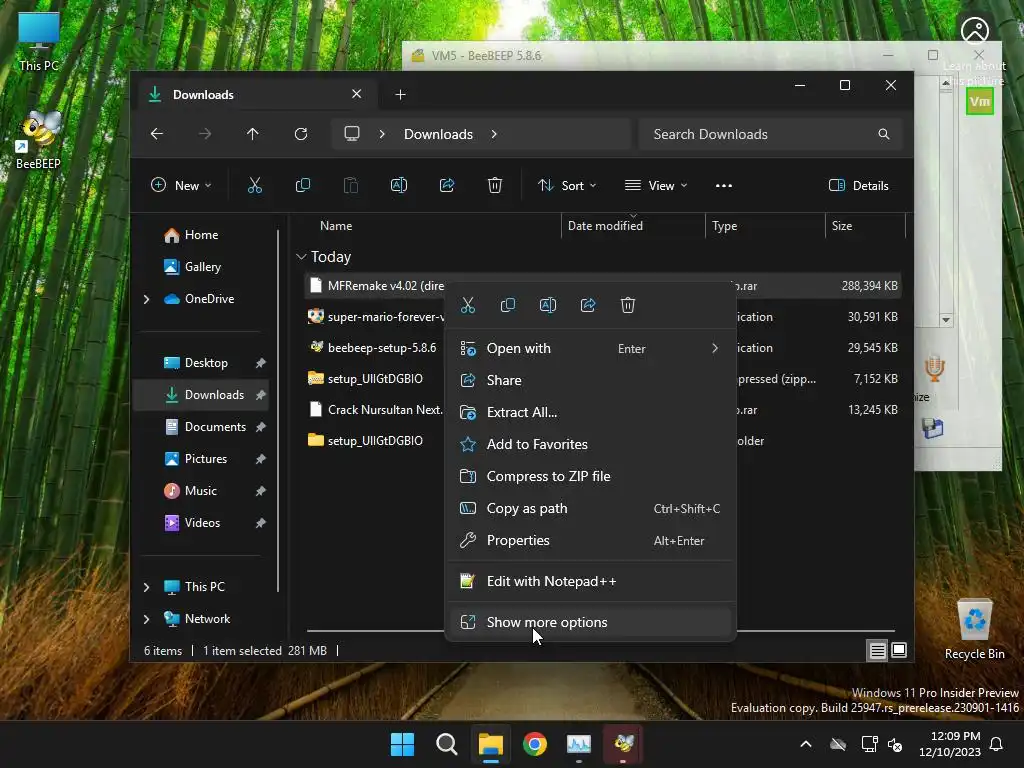Open Properties from context menu
Viewport: 1024px width, 768px height.
[x=590, y=540]
